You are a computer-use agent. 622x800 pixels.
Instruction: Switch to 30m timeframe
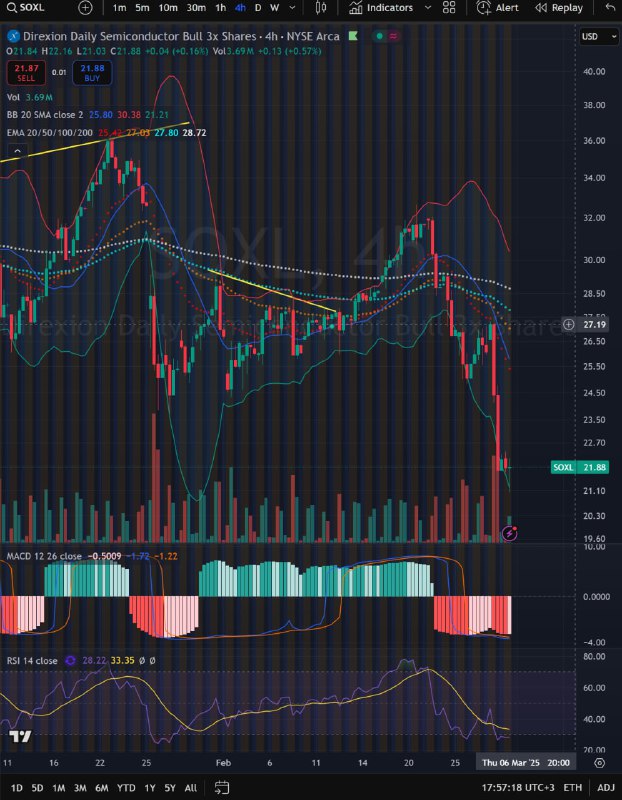196,8
